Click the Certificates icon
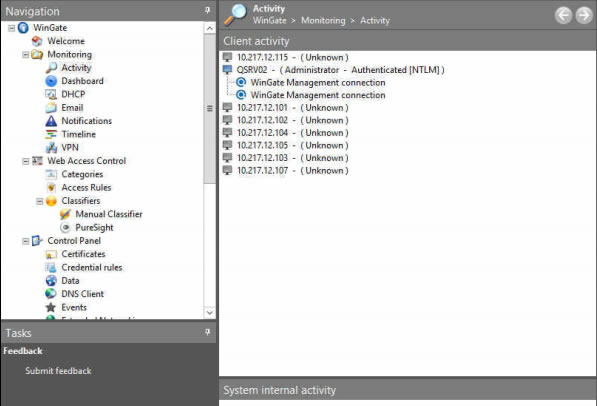 pos(51,254)
